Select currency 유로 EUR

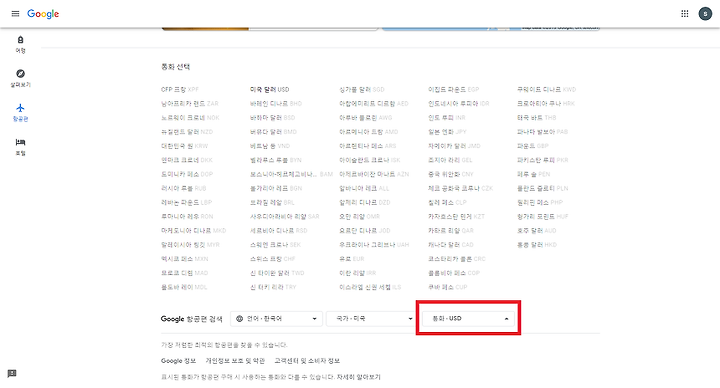(352, 259)
